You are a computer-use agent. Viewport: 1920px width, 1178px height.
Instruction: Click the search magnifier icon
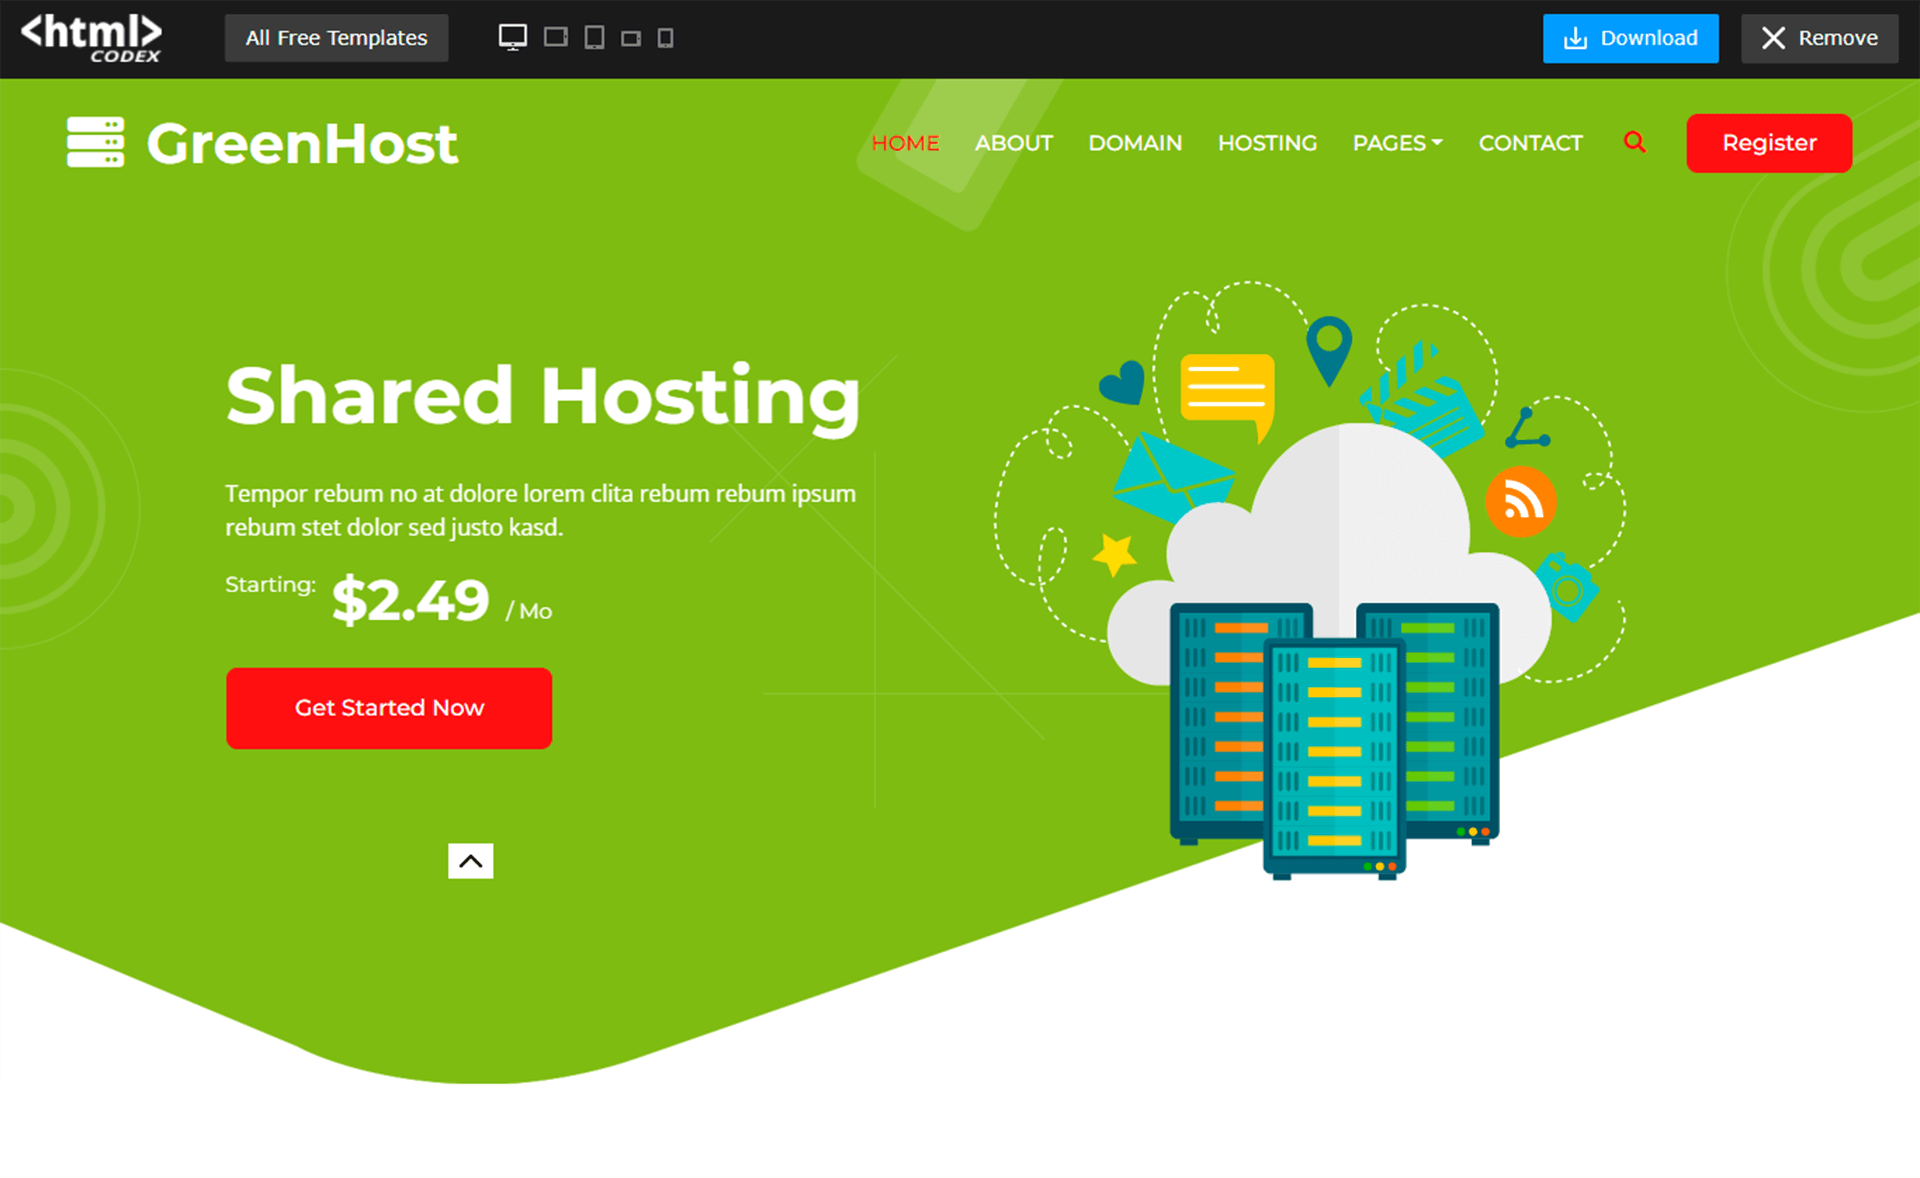(1636, 143)
